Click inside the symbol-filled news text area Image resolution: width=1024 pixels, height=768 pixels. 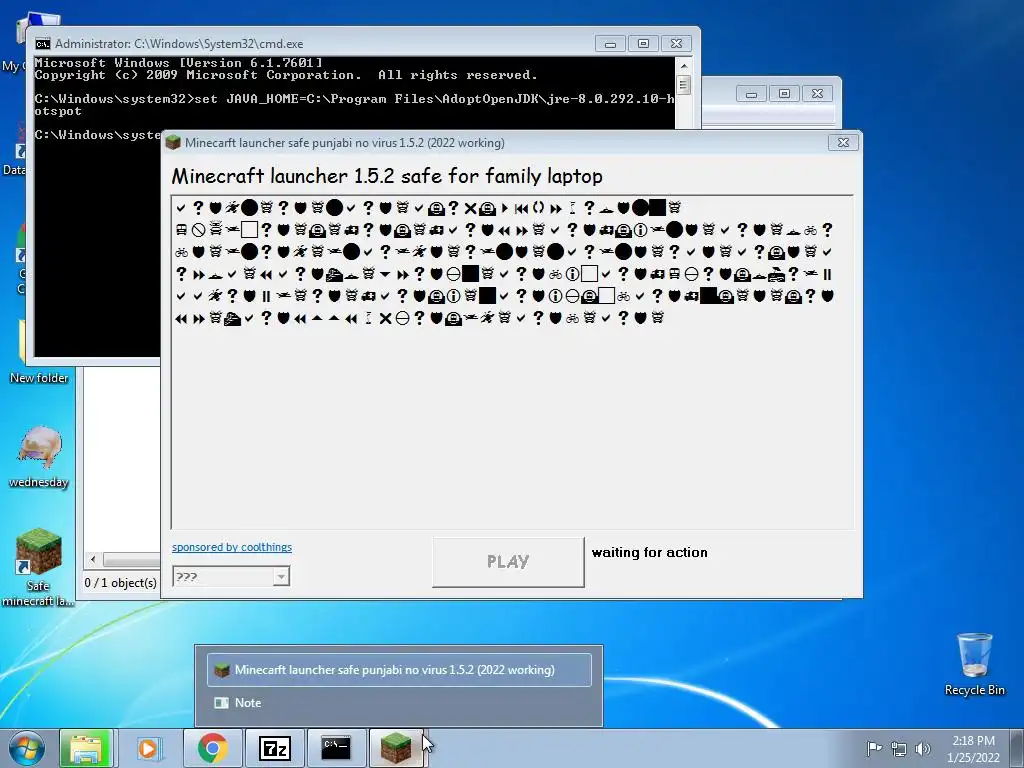pos(513,362)
